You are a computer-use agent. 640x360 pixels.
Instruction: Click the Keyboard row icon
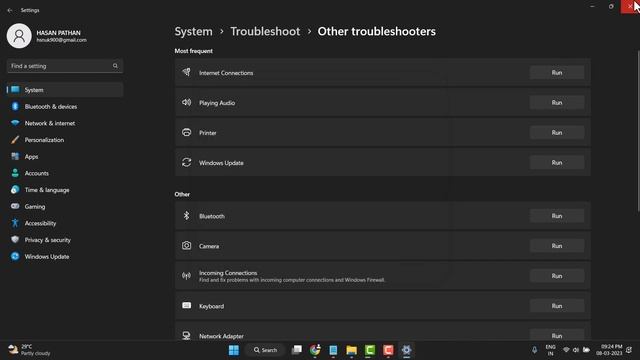point(187,306)
